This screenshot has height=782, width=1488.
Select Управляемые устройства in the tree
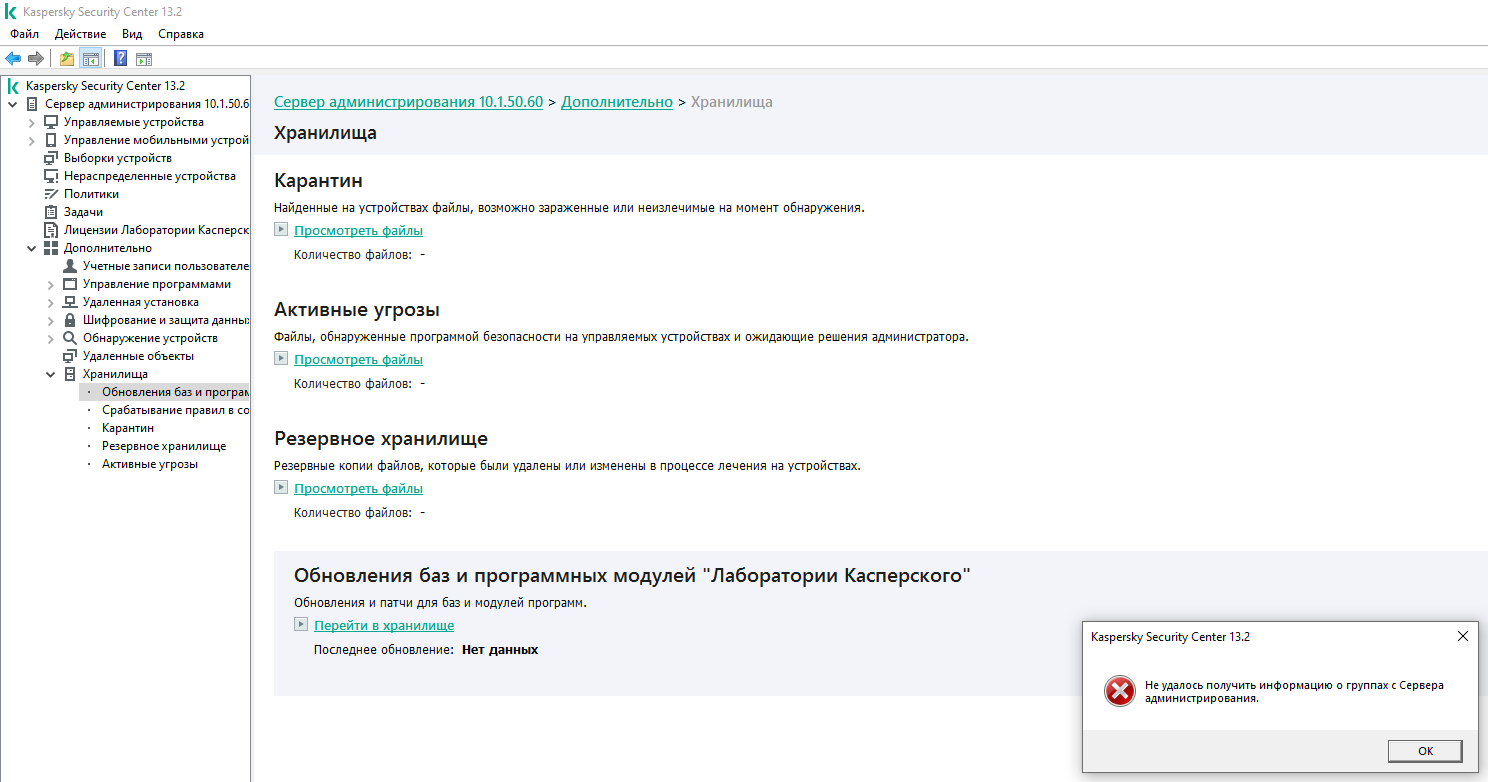pos(134,122)
